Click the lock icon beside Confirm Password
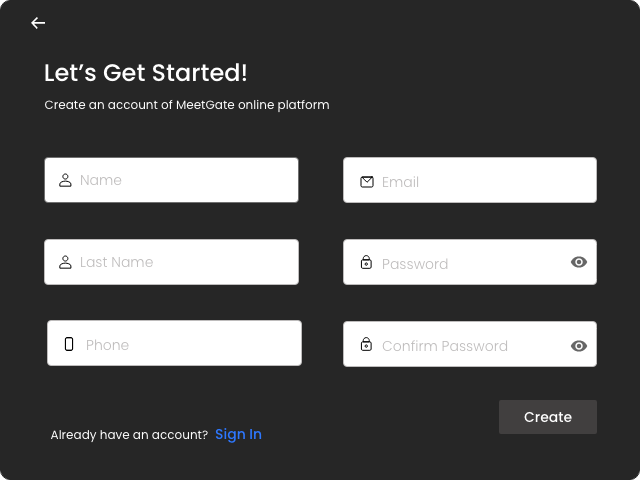Viewport: 640px width, 480px height. (367, 344)
